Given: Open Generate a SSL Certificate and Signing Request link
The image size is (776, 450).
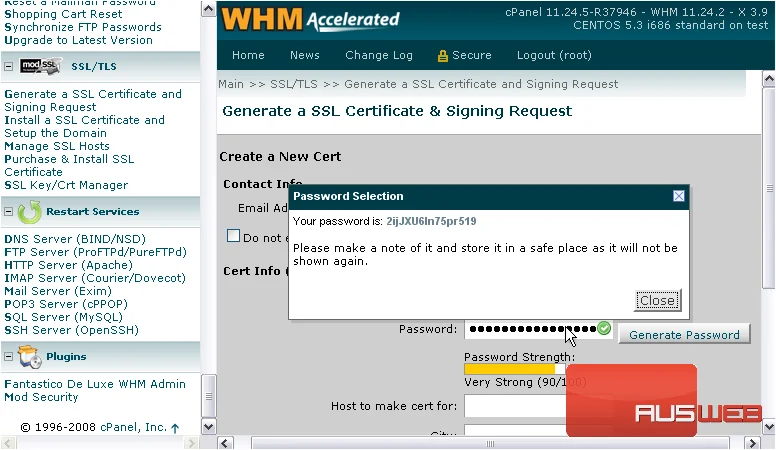Looking at the screenshot, I should pyautogui.click(x=93, y=100).
